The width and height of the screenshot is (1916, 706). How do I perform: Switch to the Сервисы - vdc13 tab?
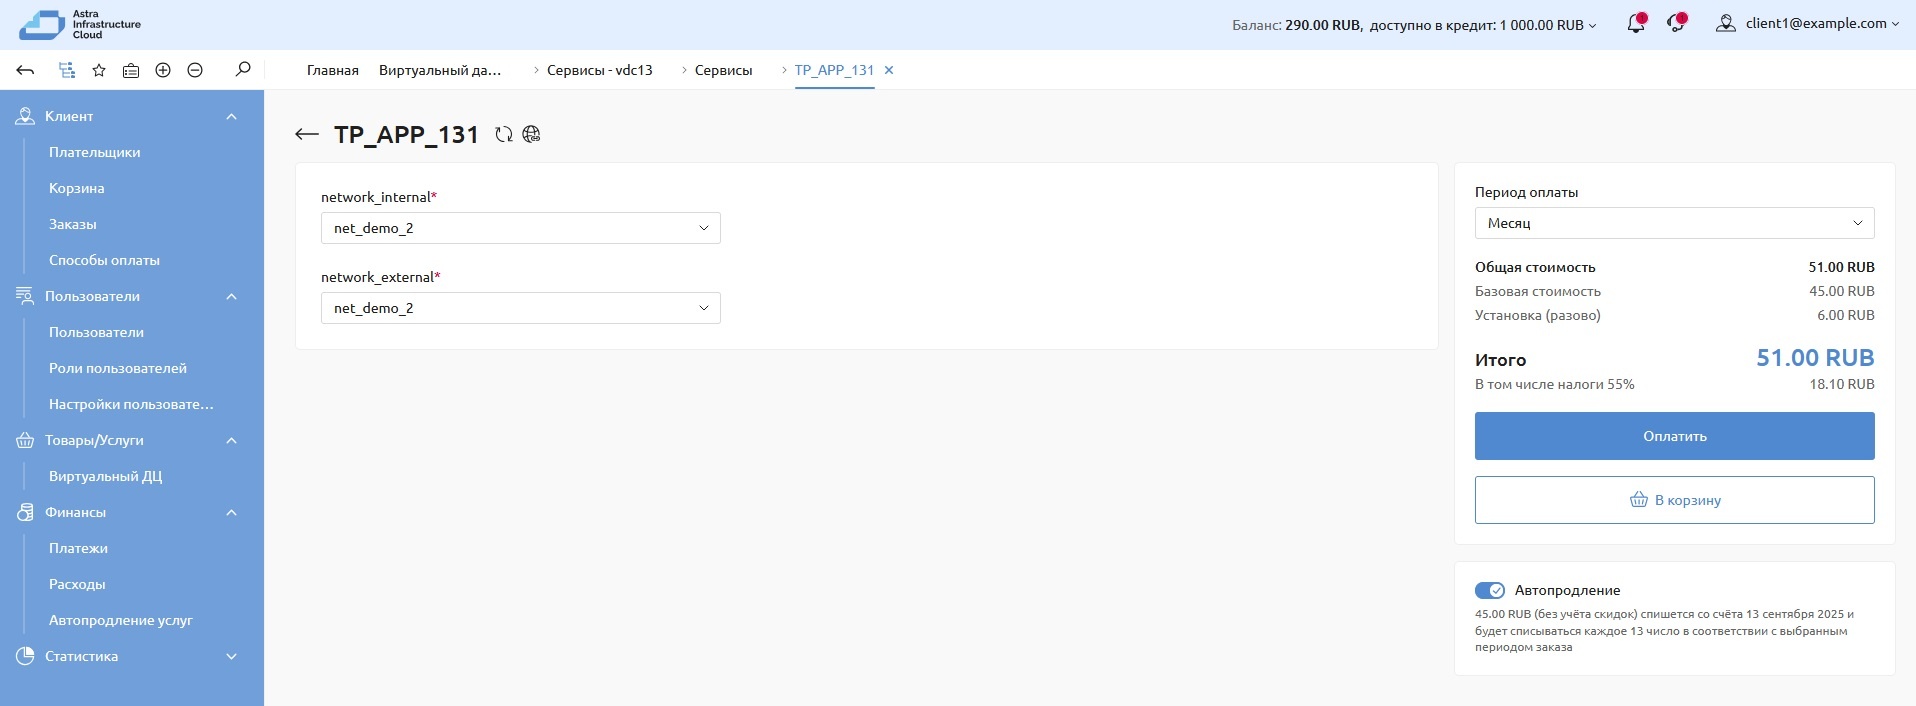599,70
